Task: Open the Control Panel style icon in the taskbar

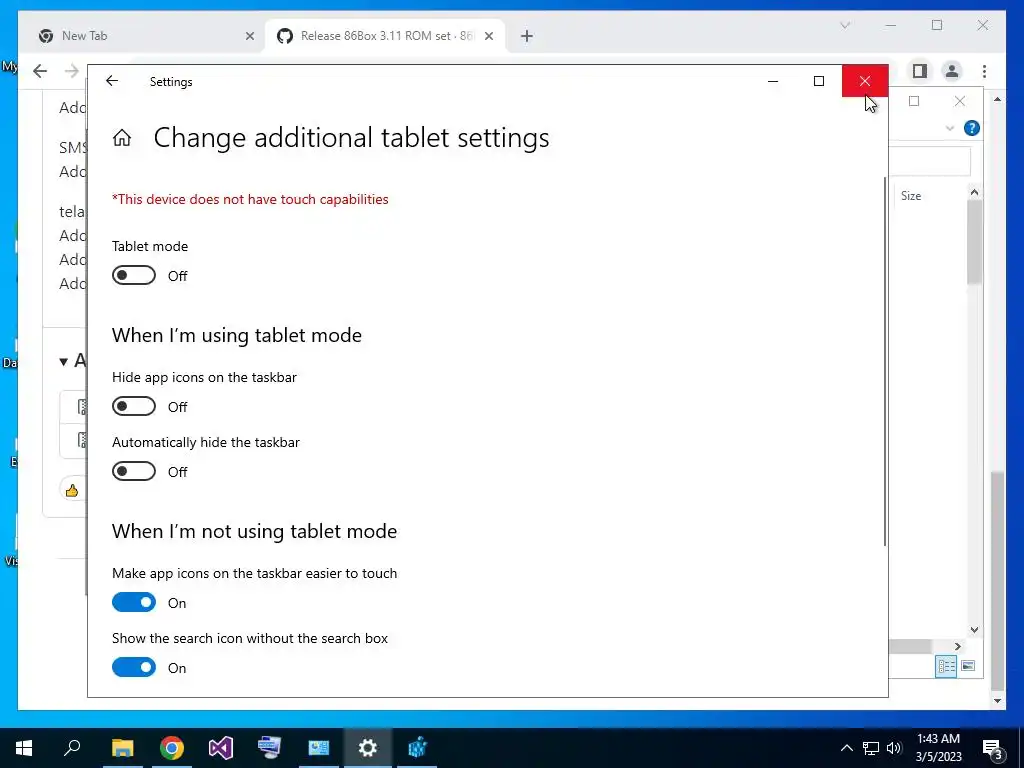Action: tap(319, 748)
